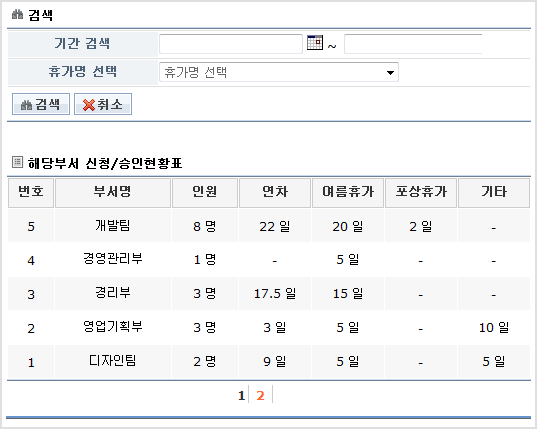This screenshot has width=537, height=429.
Task: Go to page 1 of results
Action: click(x=241, y=395)
